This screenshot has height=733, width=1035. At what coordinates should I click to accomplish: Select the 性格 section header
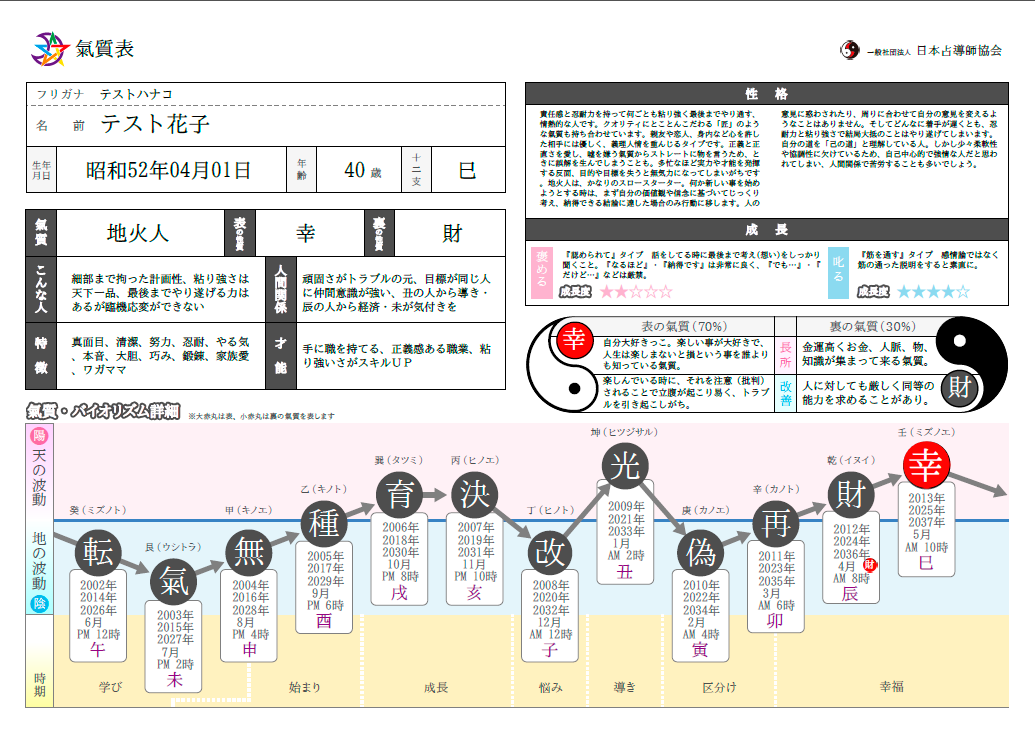[x=766, y=93]
